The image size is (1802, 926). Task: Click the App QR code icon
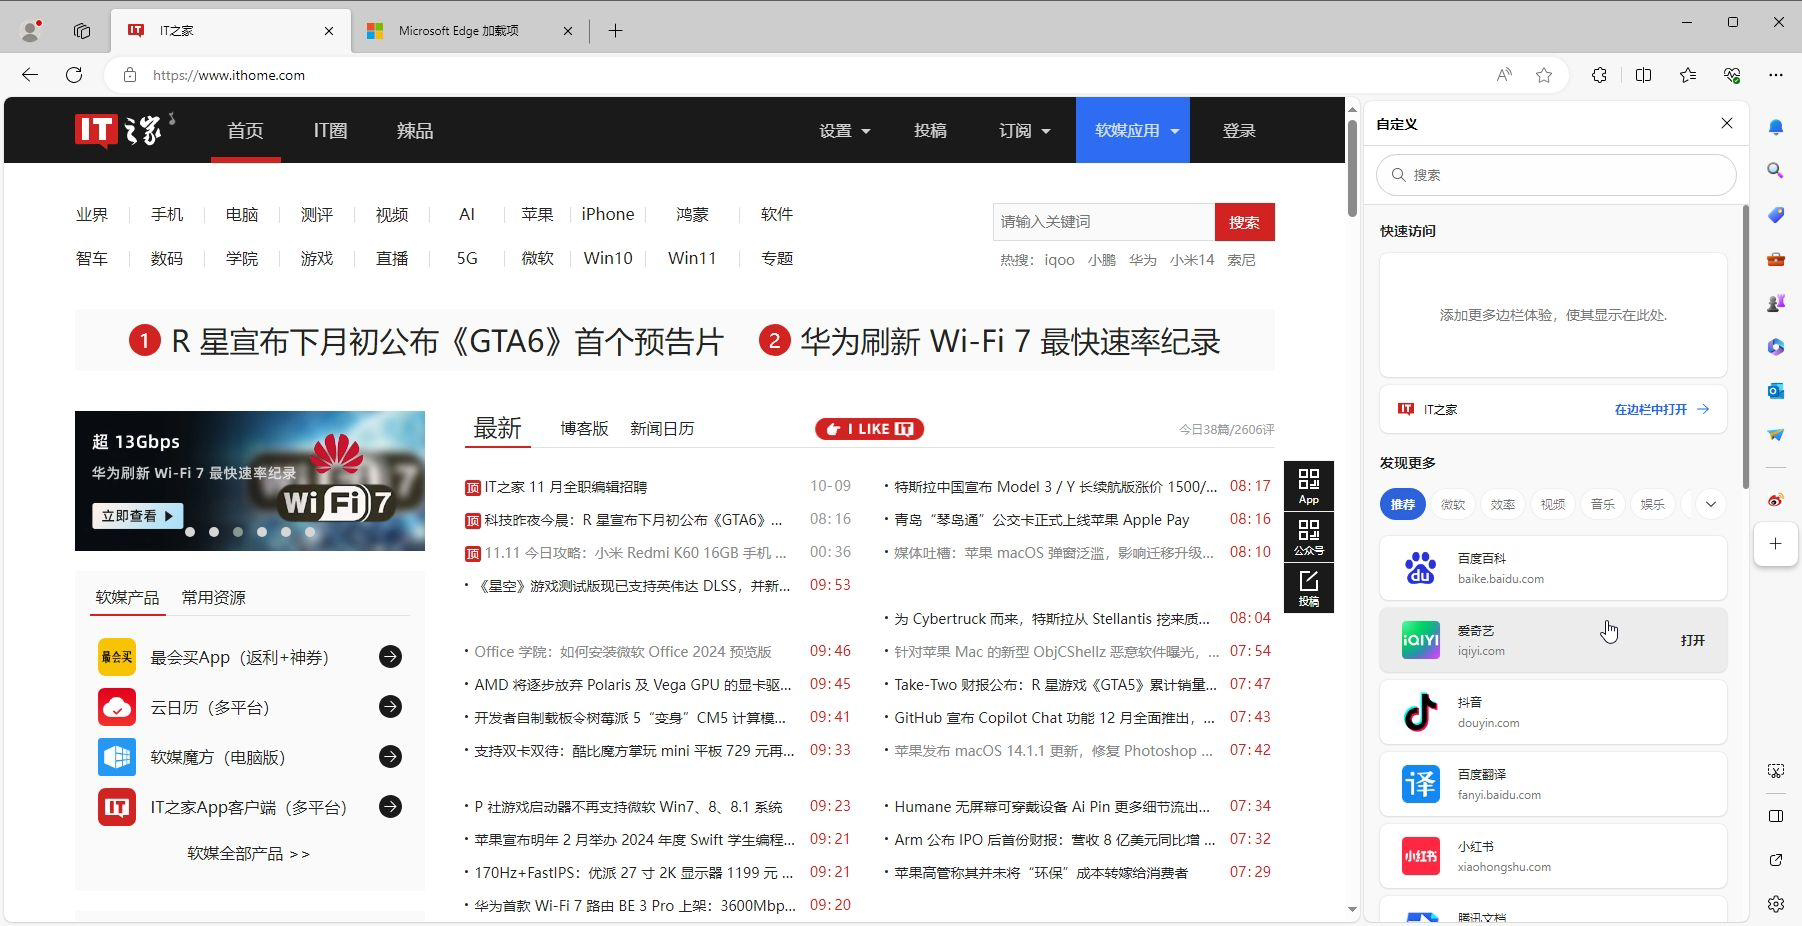[1309, 486]
